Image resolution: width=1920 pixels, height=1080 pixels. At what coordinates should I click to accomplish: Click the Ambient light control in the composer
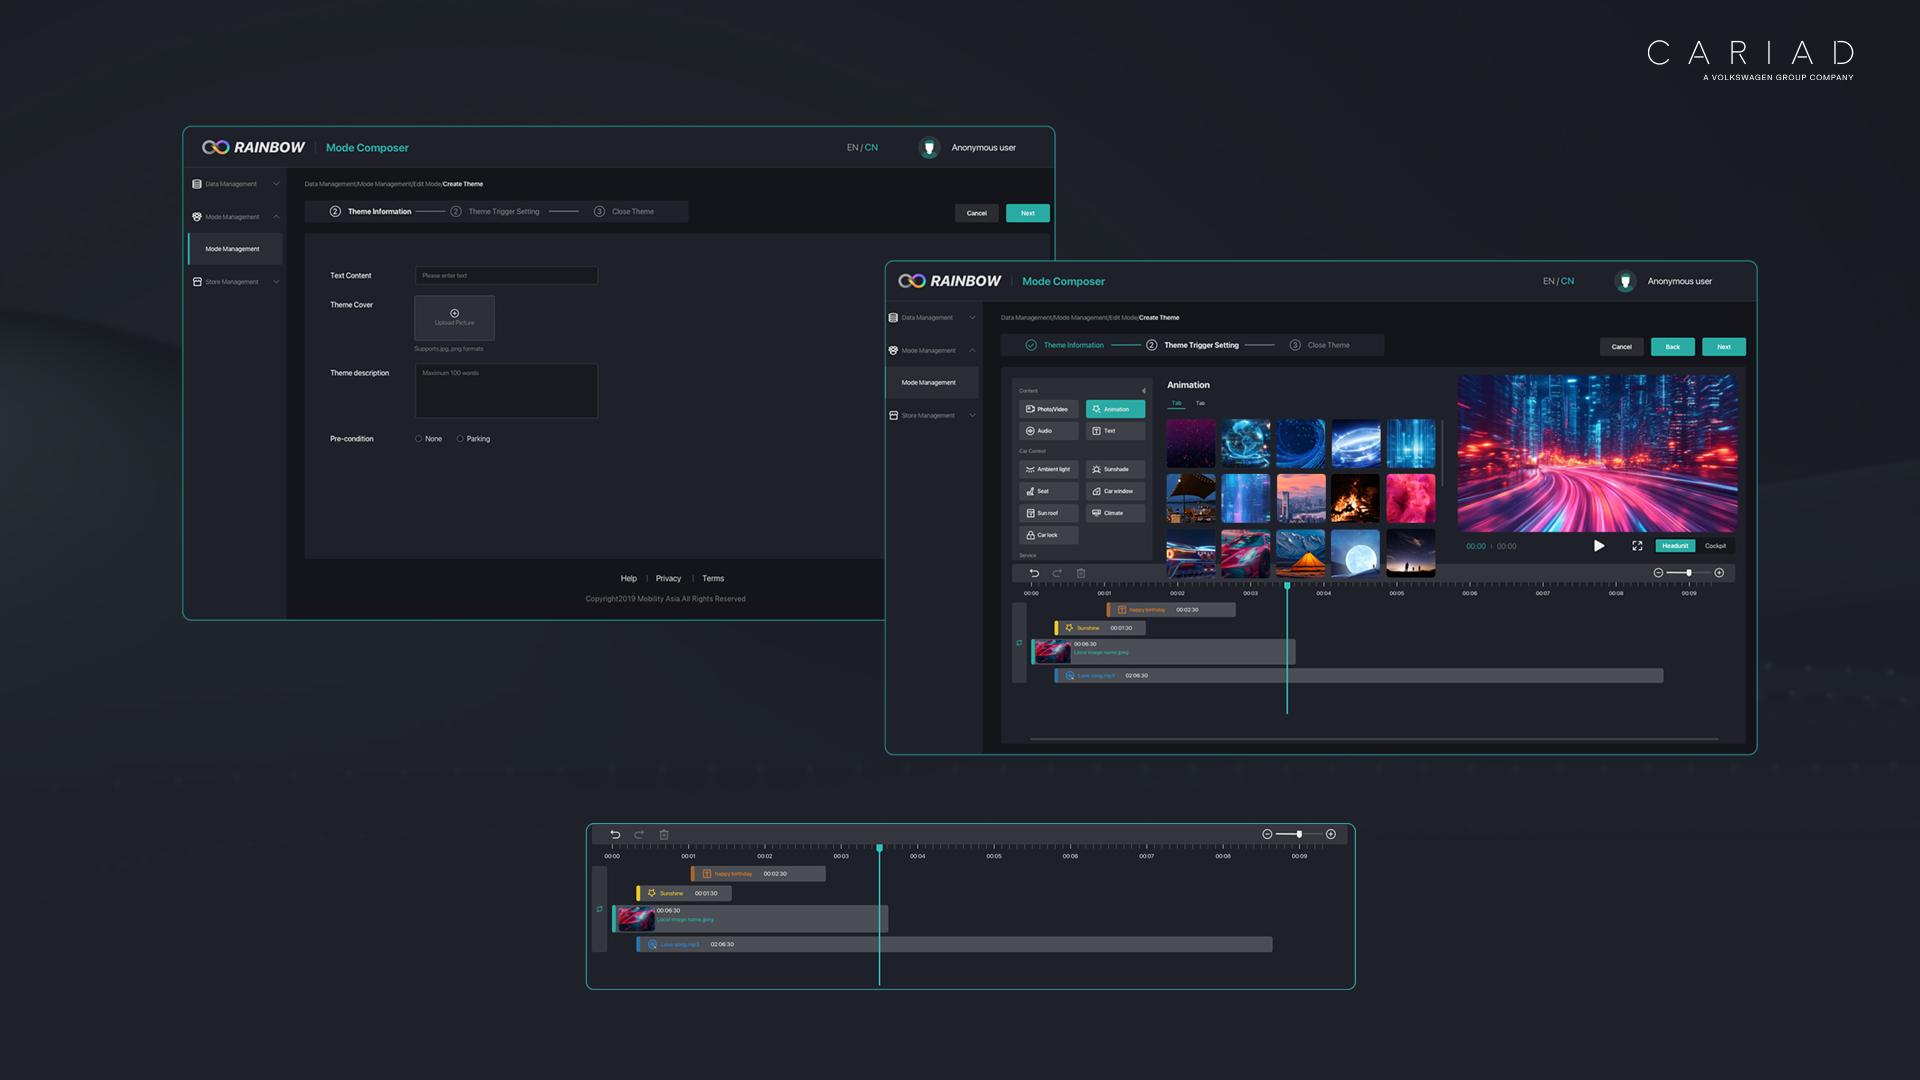click(x=1048, y=469)
